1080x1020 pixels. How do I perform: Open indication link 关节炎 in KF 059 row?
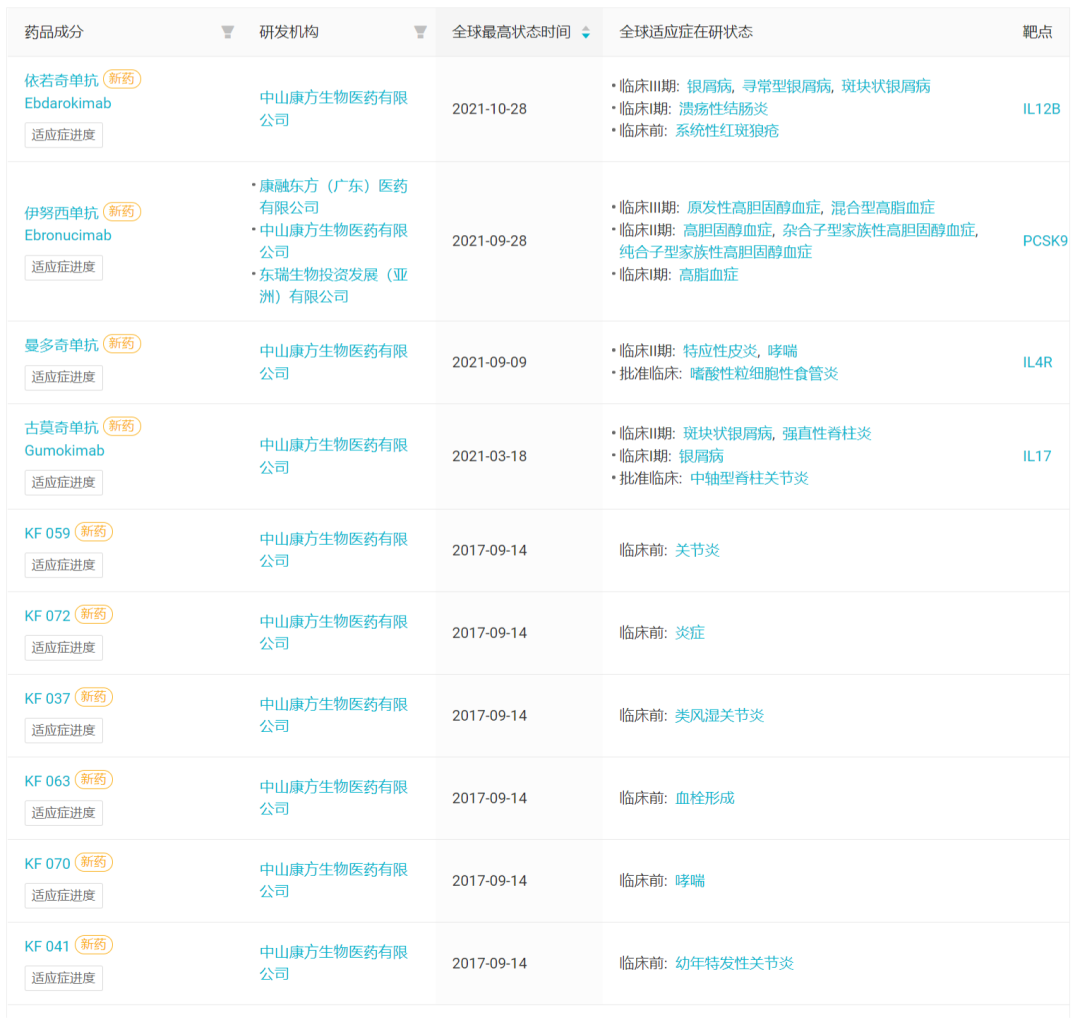(x=697, y=550)
